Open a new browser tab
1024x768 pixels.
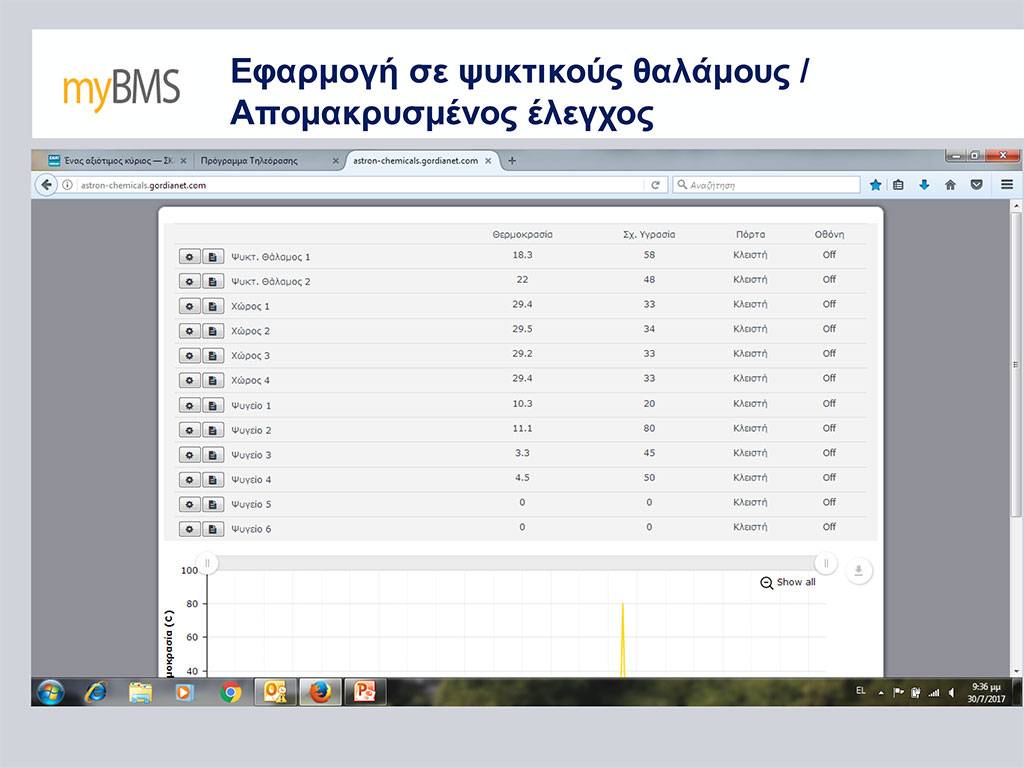512,160
